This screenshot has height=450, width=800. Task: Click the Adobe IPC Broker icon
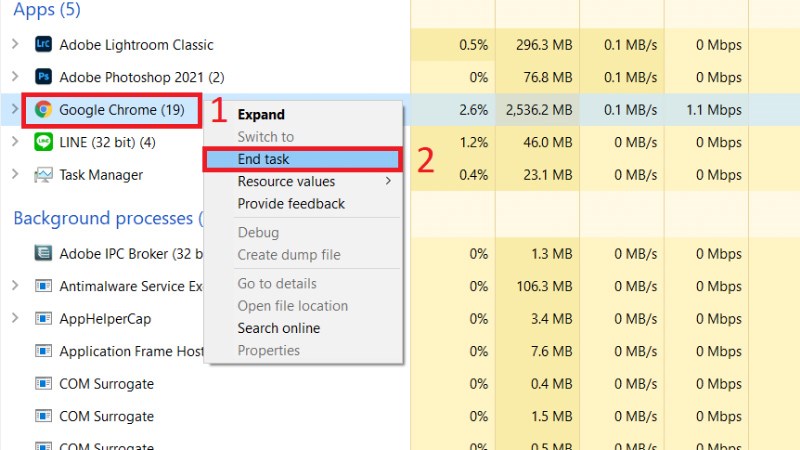click(43, 253)
